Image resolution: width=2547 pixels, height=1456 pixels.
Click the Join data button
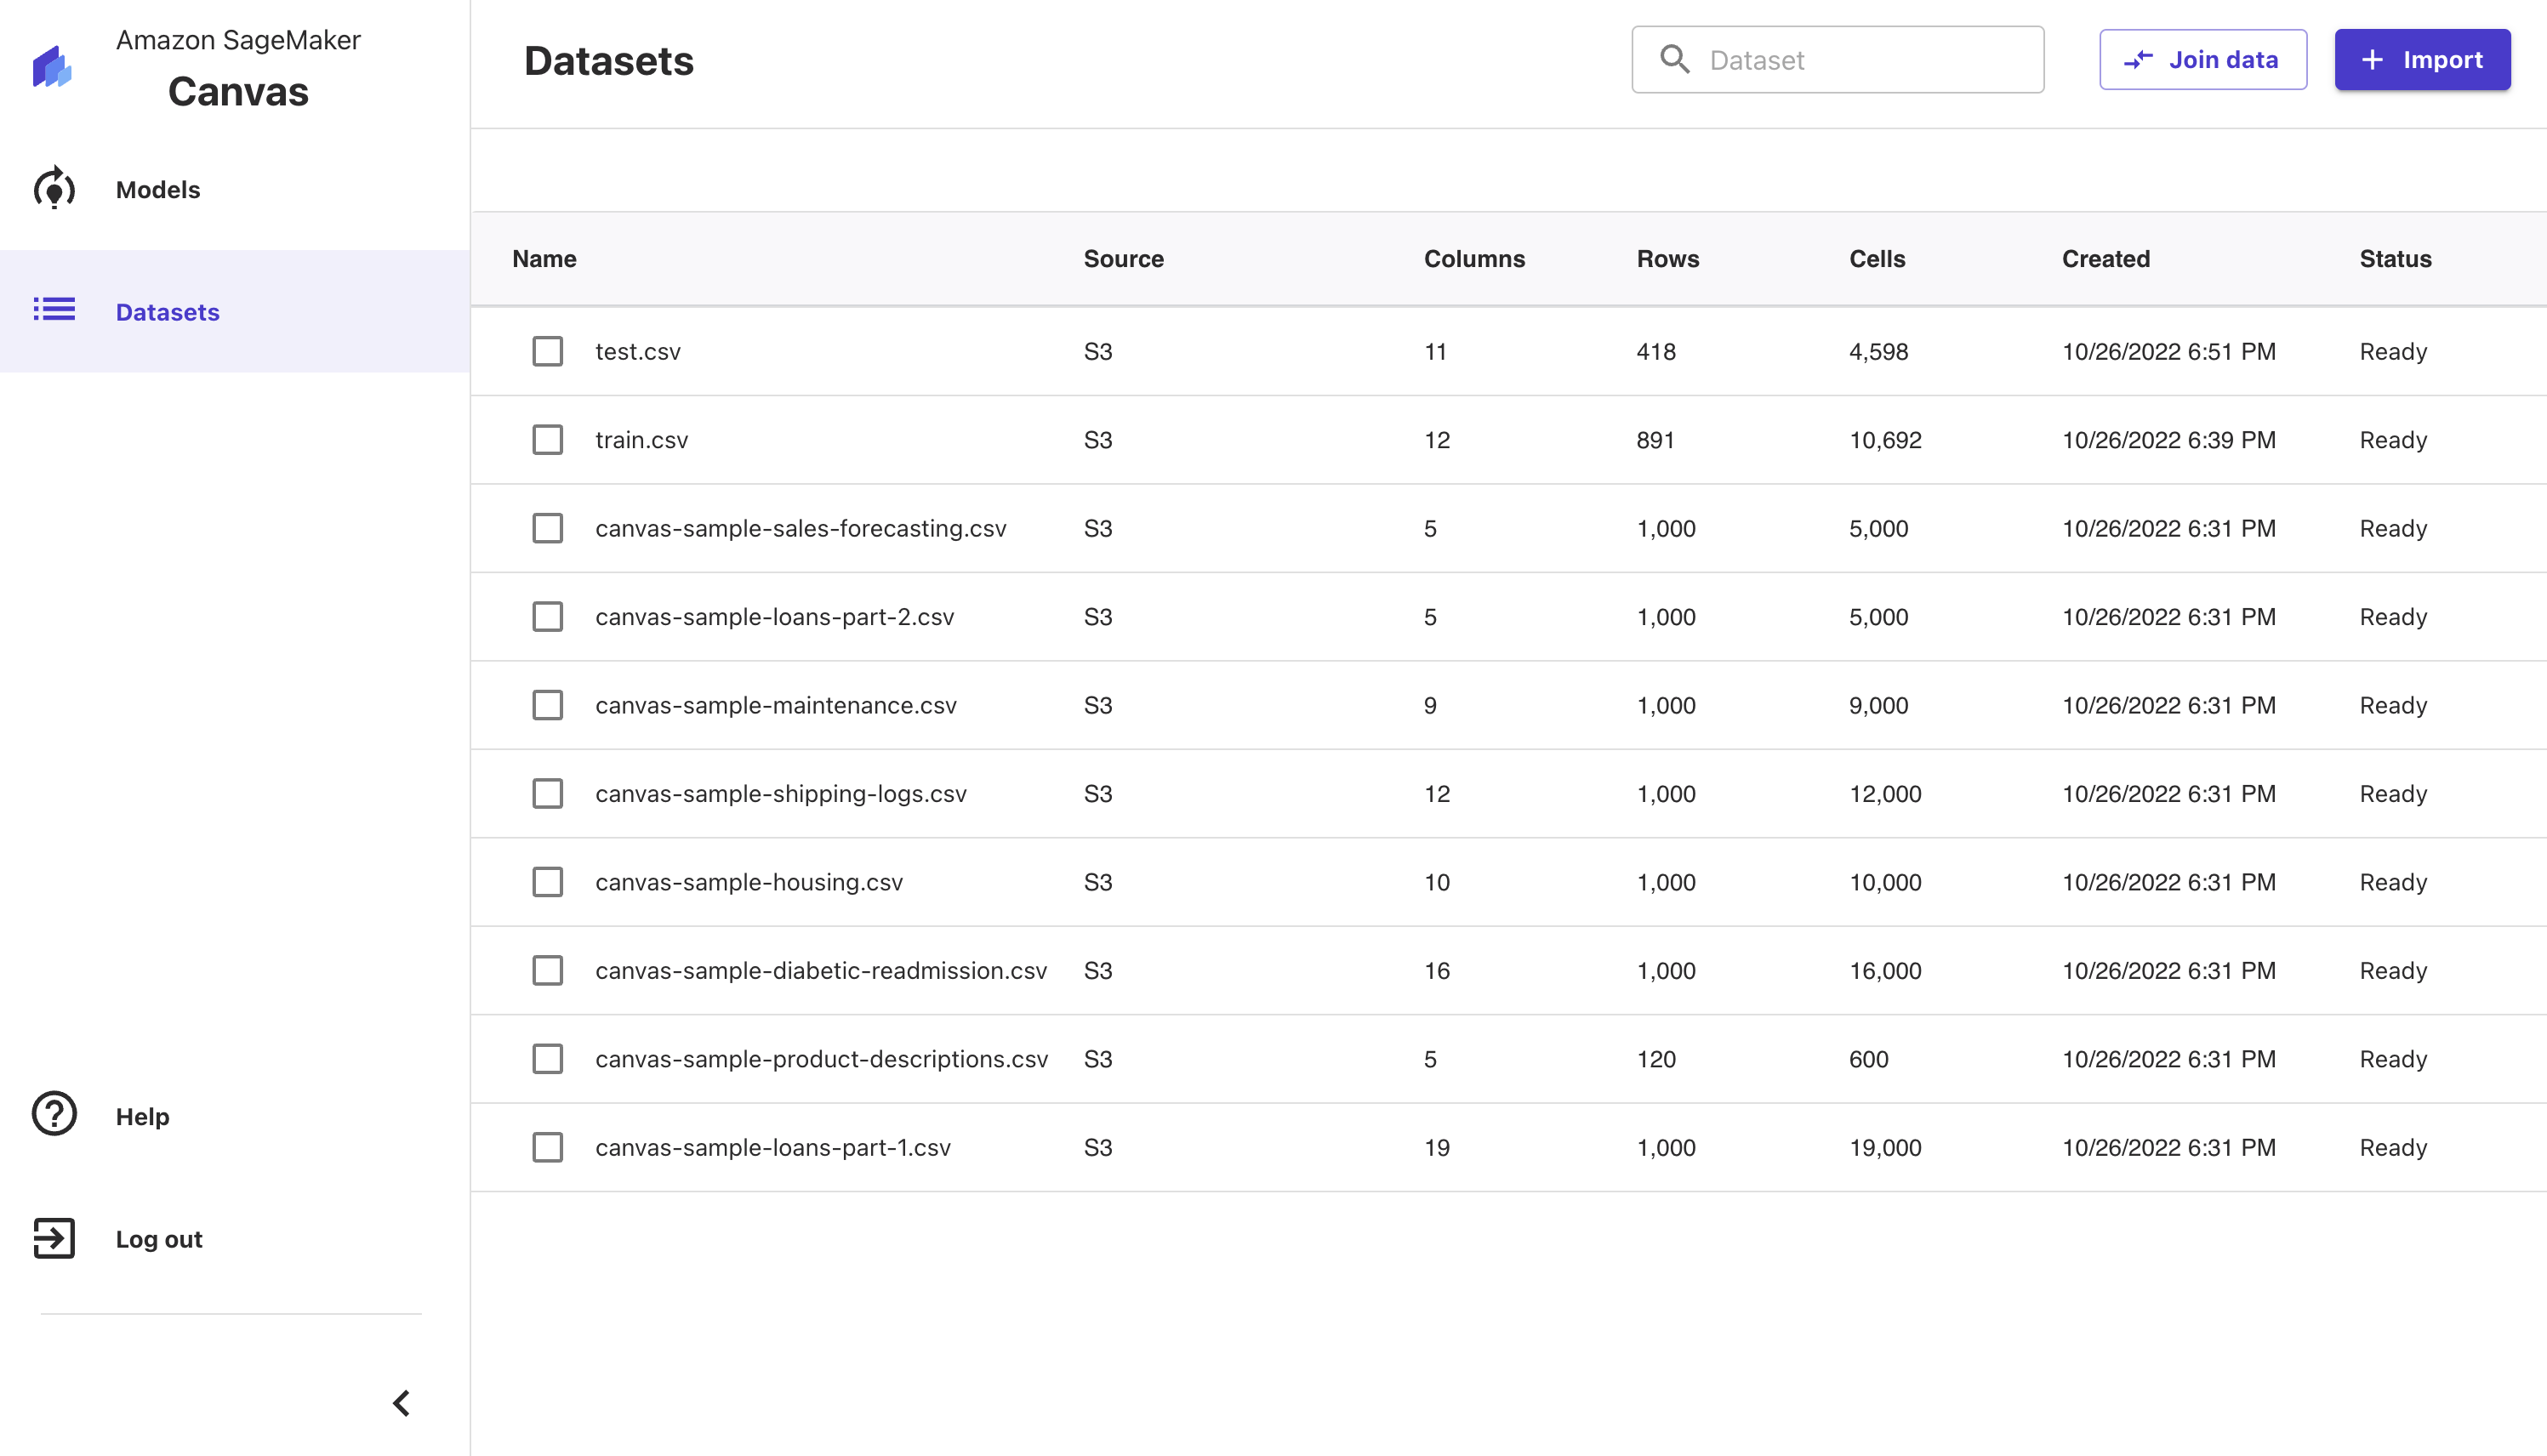(x=2203, y=60)
